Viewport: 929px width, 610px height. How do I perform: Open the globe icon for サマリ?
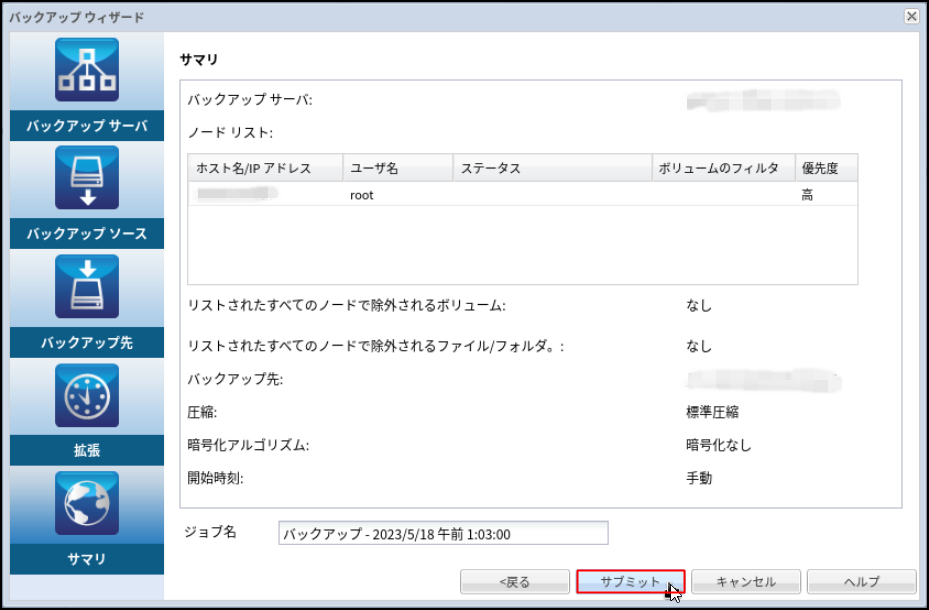pos(87,503)
